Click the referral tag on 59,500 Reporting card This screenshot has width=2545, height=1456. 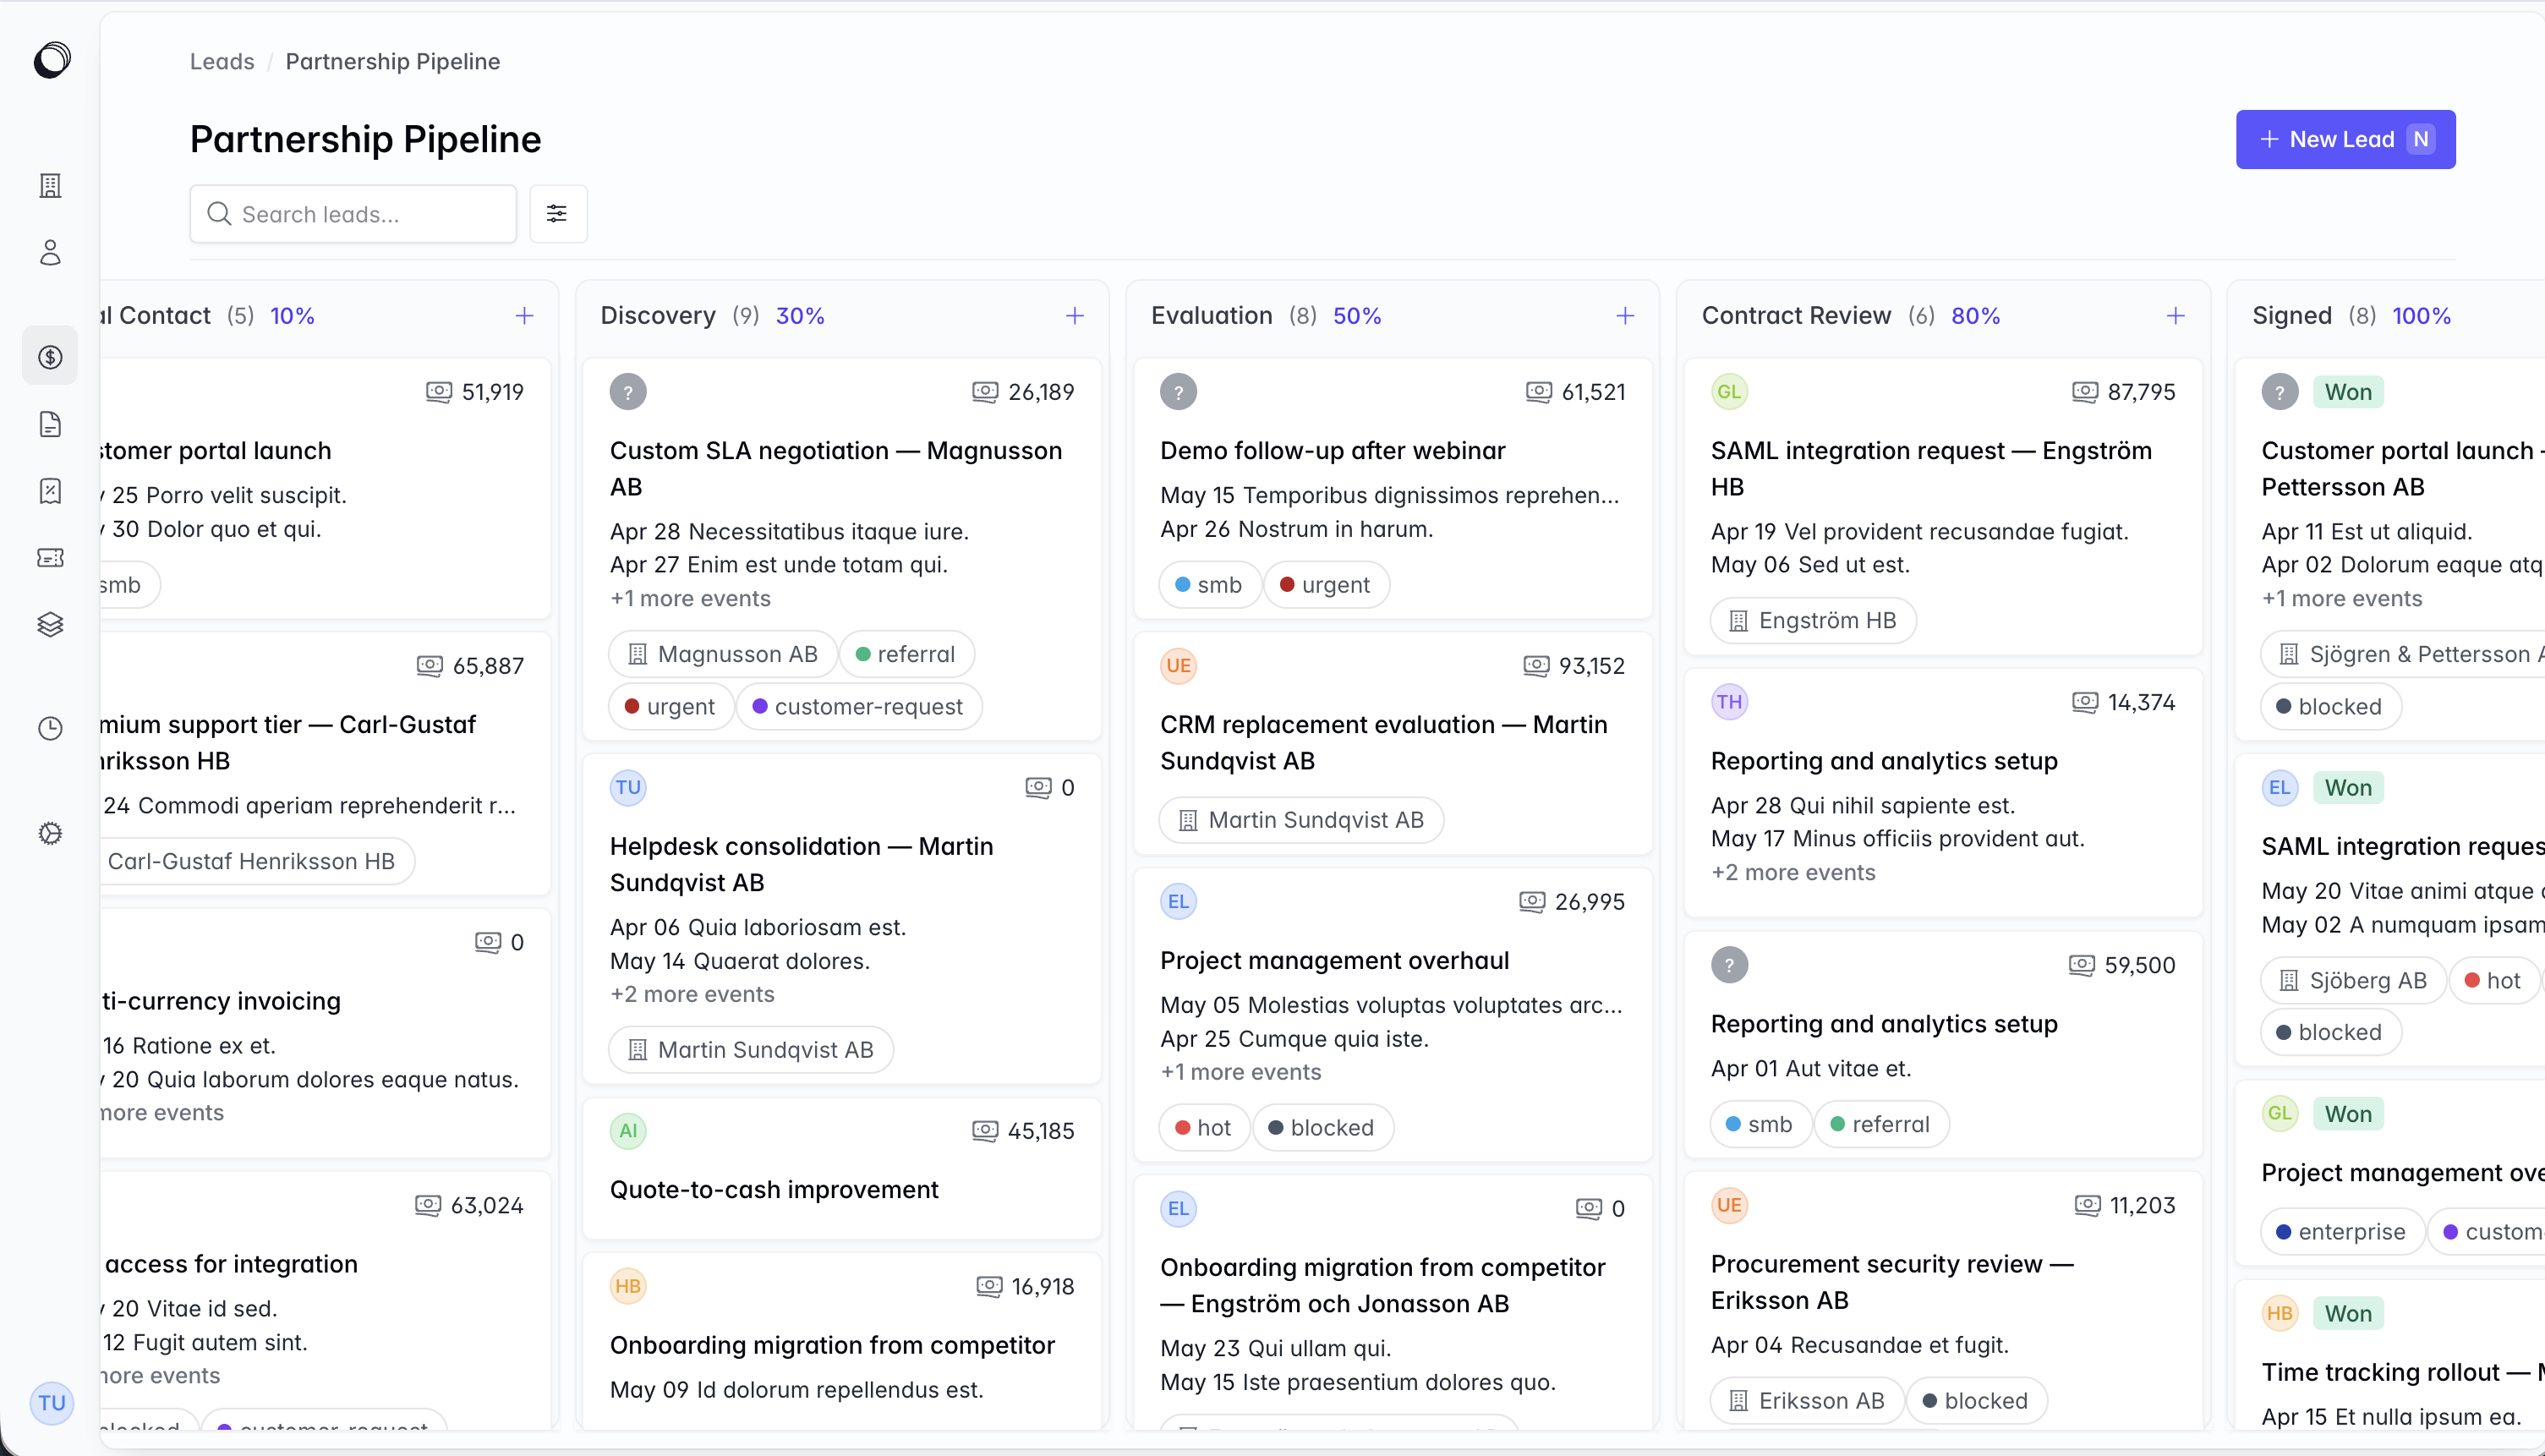[x=1881, y=1124]
